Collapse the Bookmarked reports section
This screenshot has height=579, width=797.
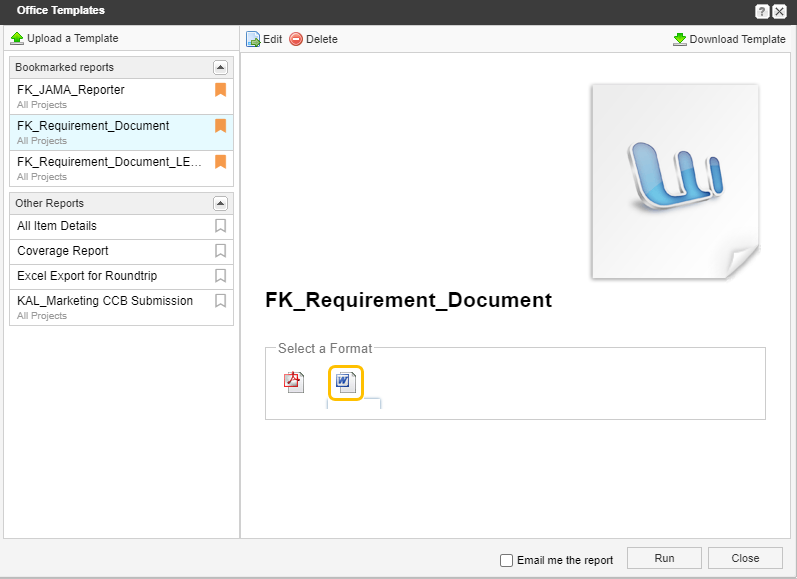tap(220, 67)
